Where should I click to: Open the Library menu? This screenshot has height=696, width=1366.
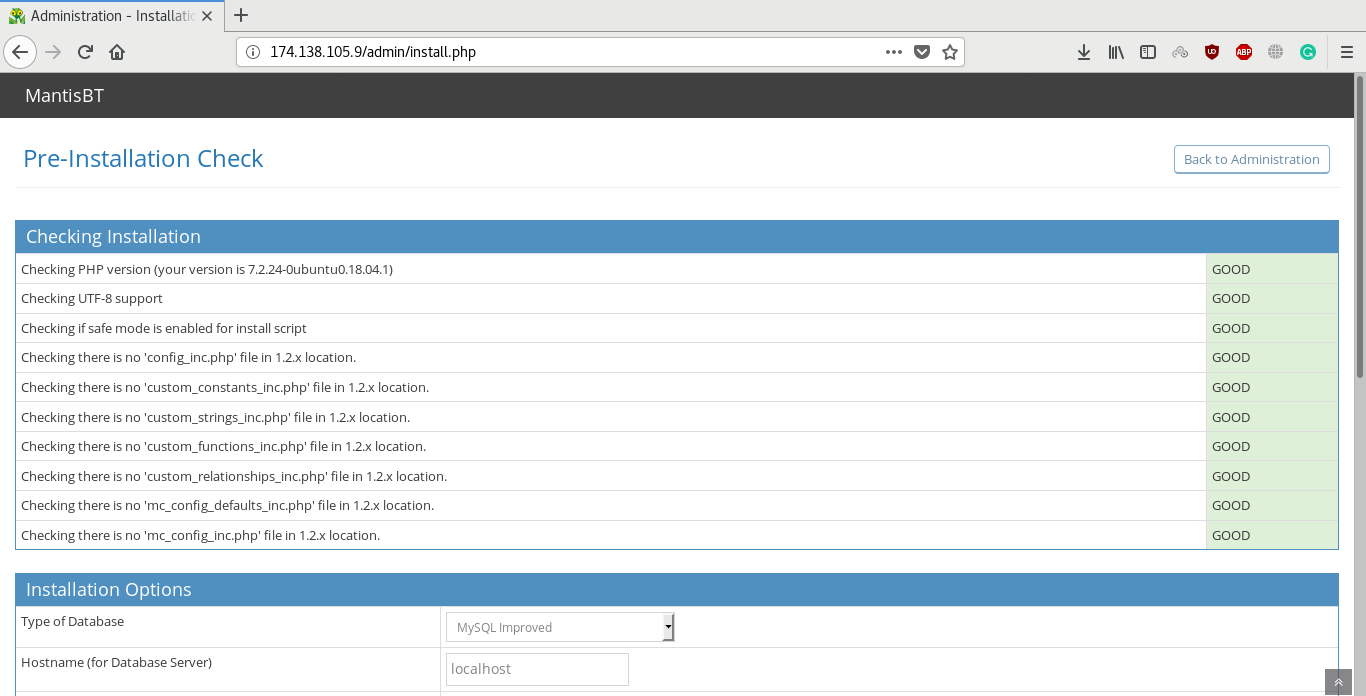click(x=1115, y=52)
